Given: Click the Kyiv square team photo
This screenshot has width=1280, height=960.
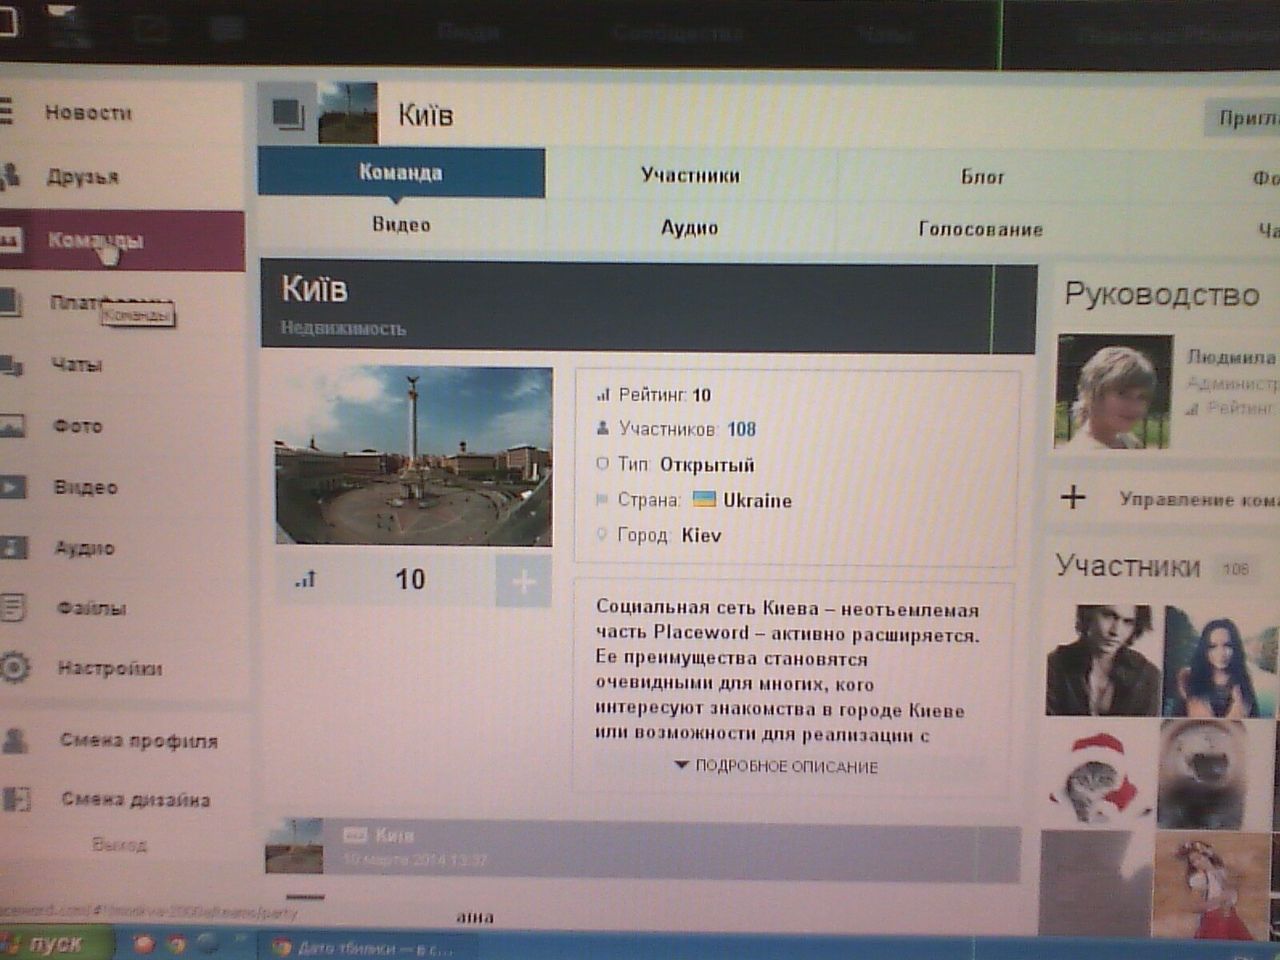Looking at the screenshot, I should pyautogui.click(x=413, y=456).
